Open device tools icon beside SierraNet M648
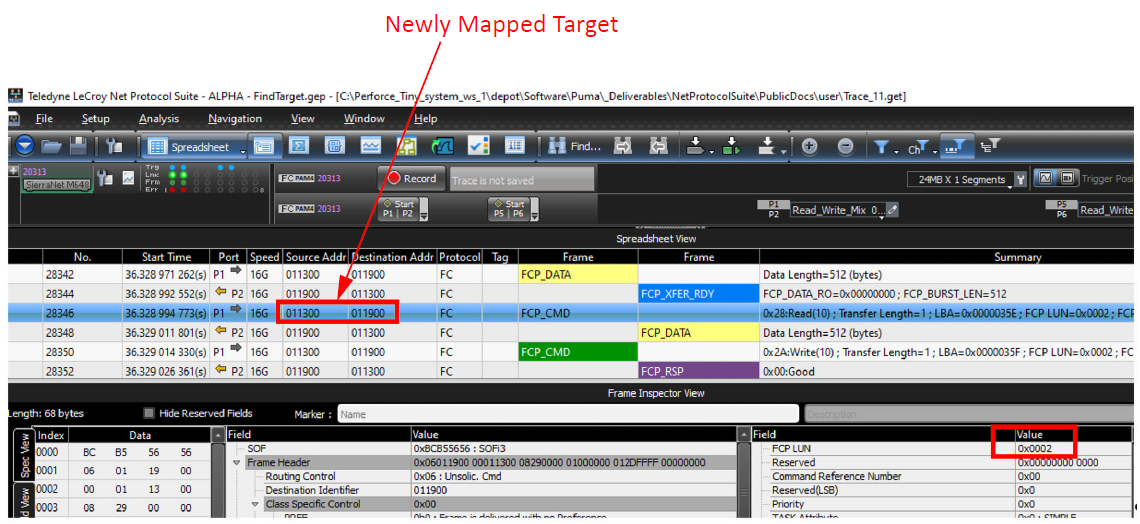Viewport: 1140px width, 524px height. [x=104, y=177]
